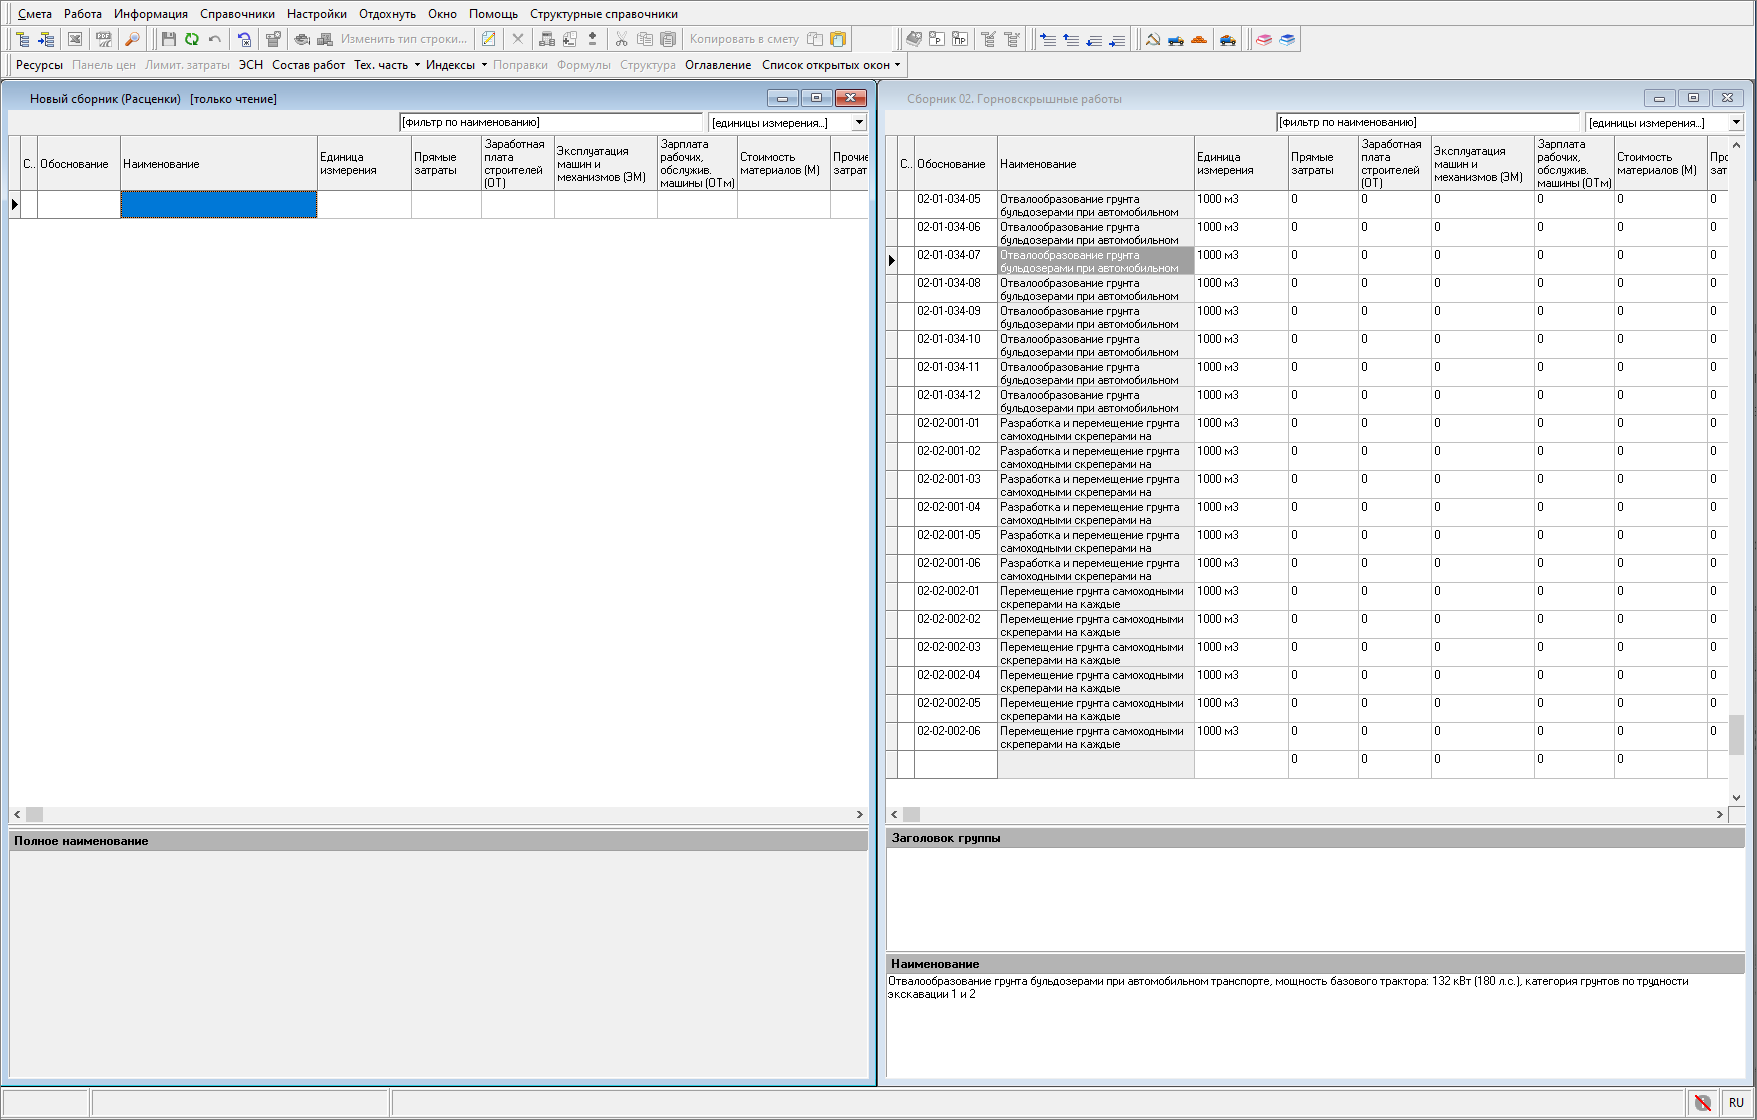Click the Оглавление button
The image size is (1757, 1120).
[x=717, y=65]
